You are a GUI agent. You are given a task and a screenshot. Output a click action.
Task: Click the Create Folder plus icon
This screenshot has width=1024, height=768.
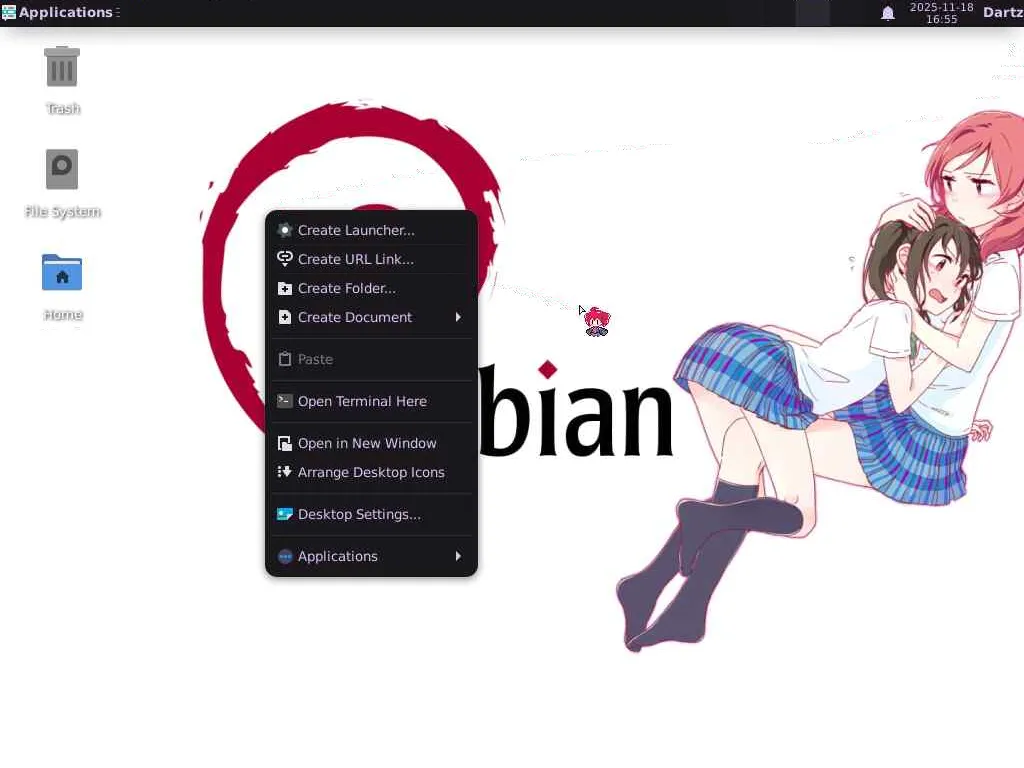285,288
